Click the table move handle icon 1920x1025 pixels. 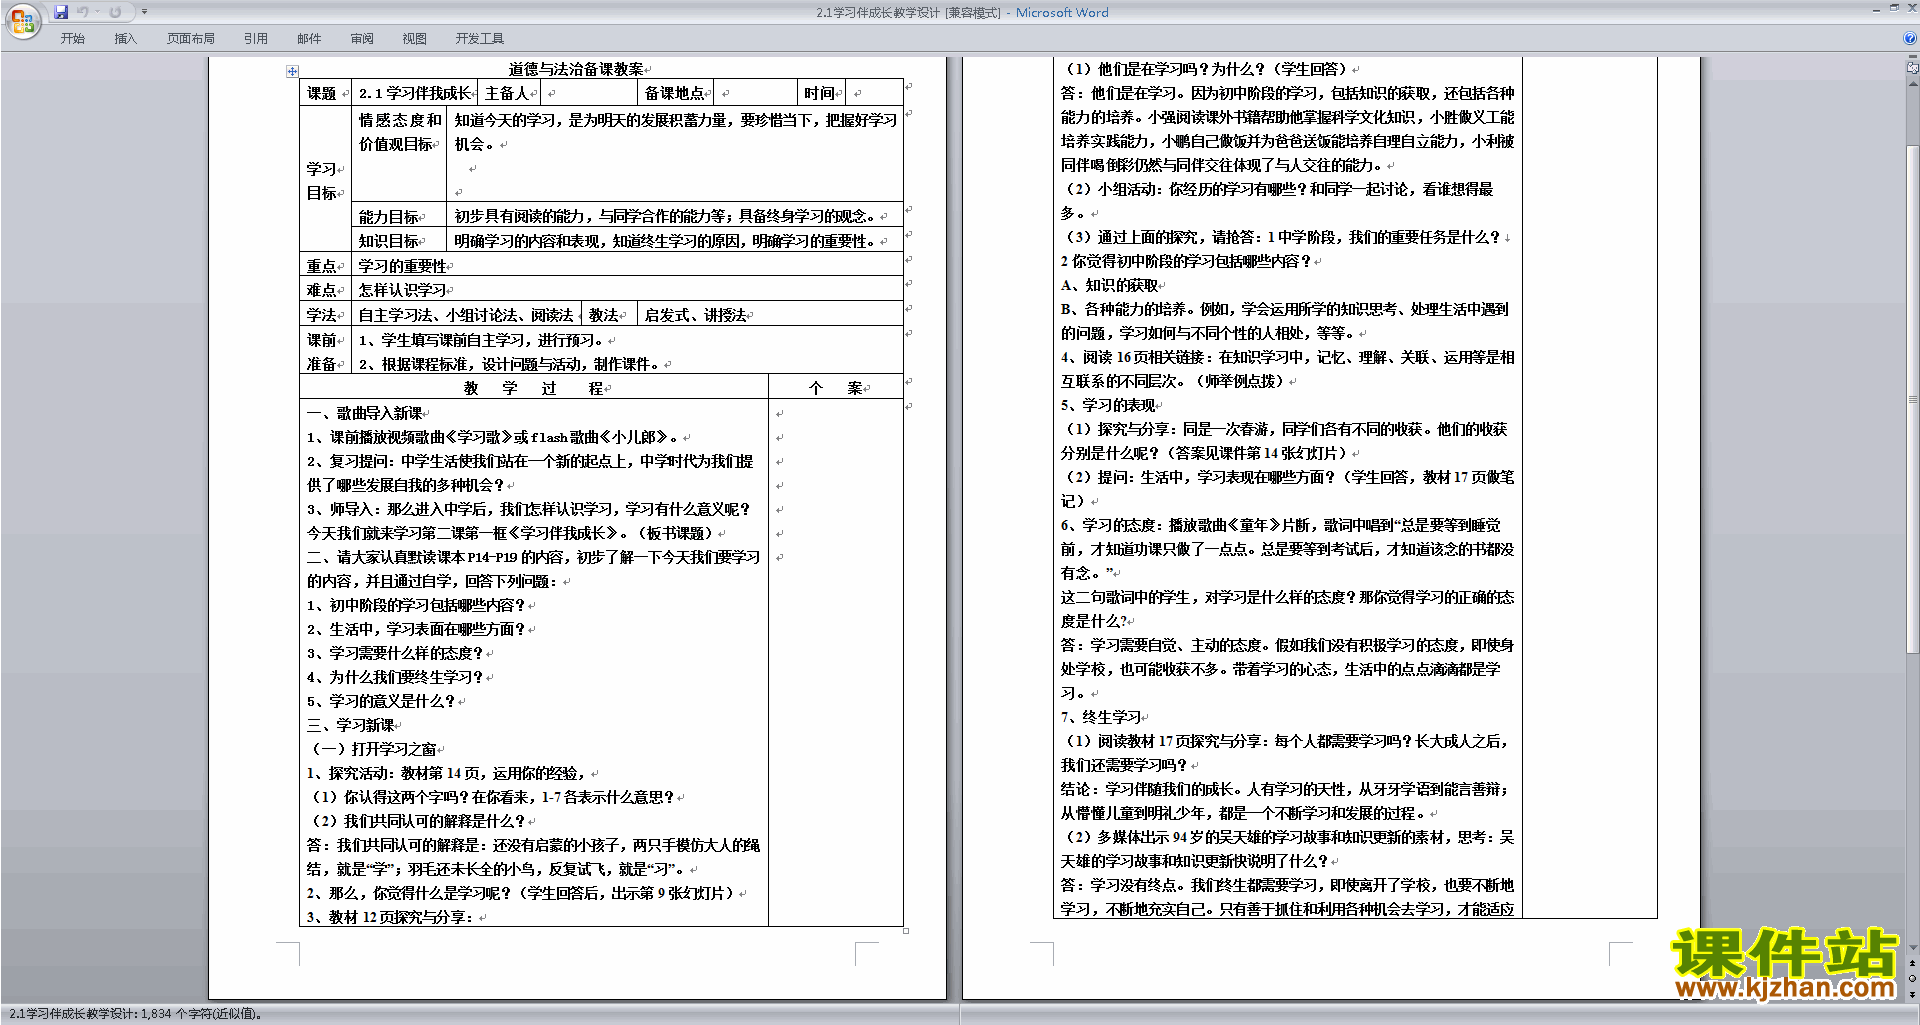(292, 71)
